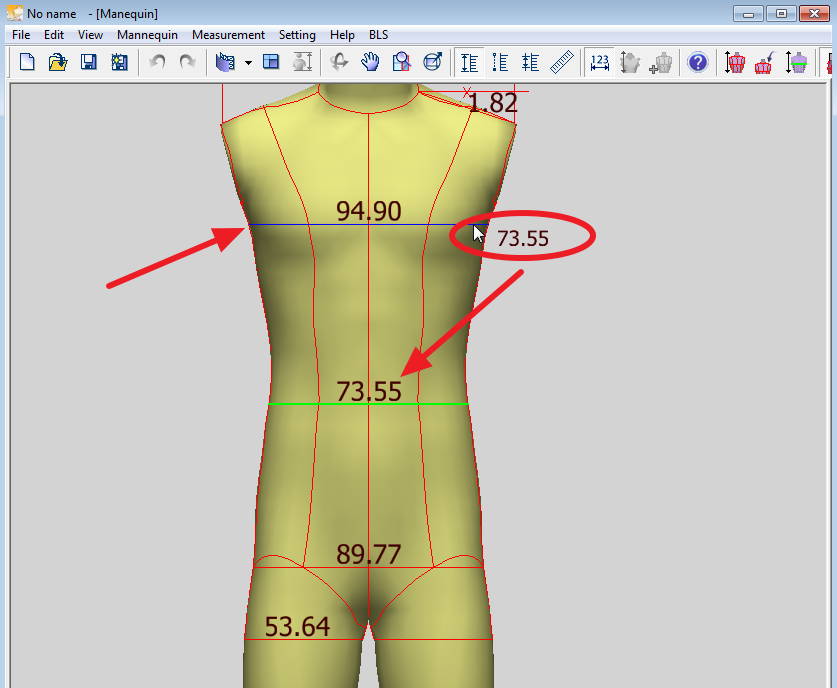Click the four-pane window layout icon
Screen dimensions: 837x688
click(x=271, y=62)
